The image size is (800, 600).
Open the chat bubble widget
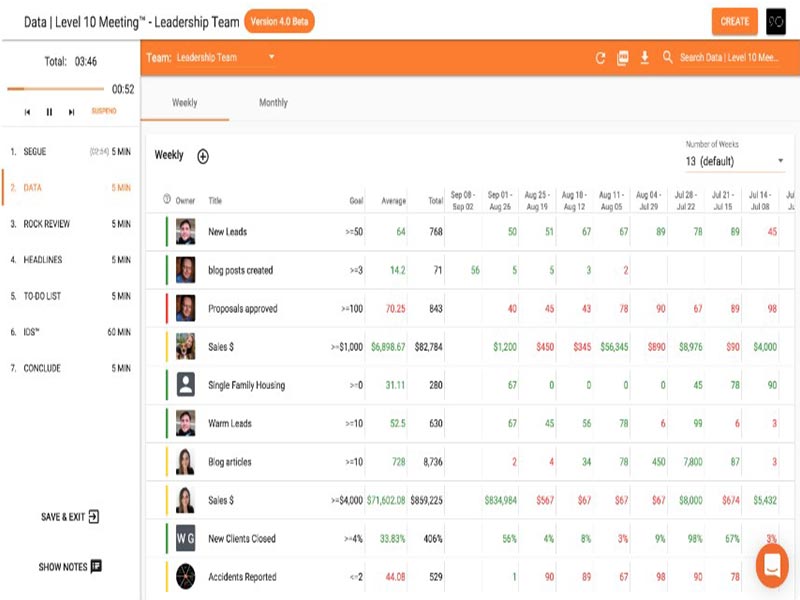tap(771, 565)
